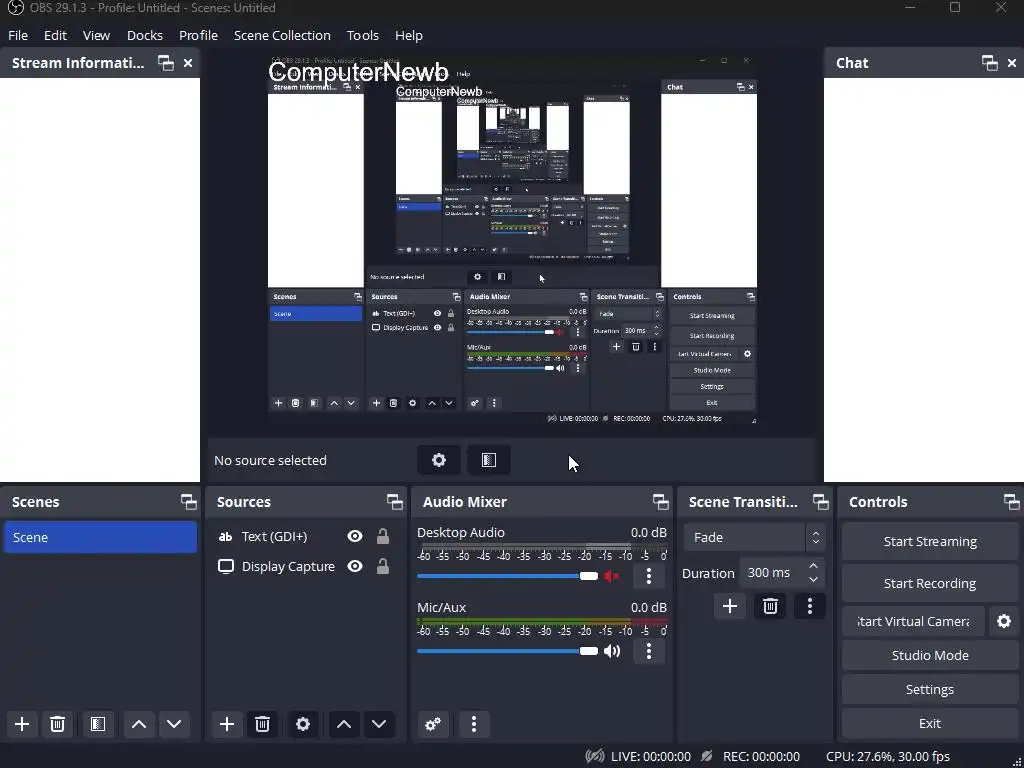Open the Help menu

pyautogui.click(x=409, y=35)
